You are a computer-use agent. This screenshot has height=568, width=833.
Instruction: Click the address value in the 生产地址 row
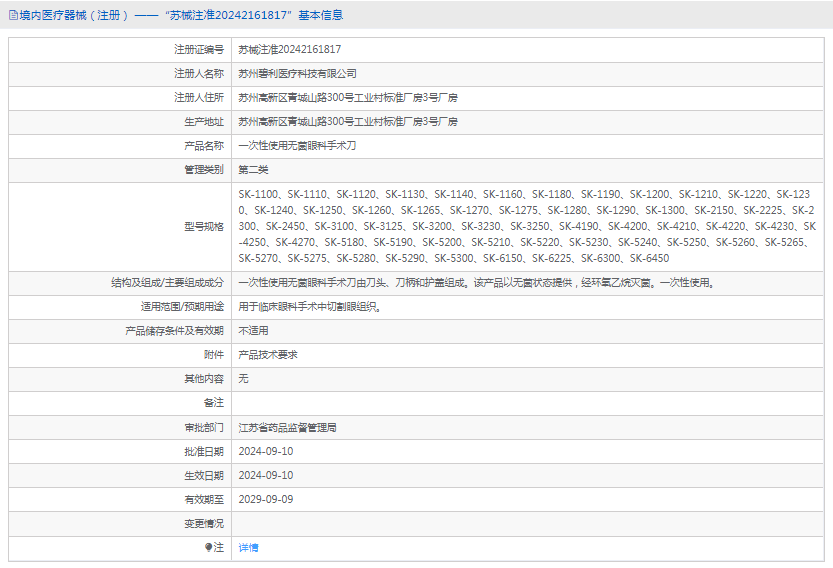(347, 121)
